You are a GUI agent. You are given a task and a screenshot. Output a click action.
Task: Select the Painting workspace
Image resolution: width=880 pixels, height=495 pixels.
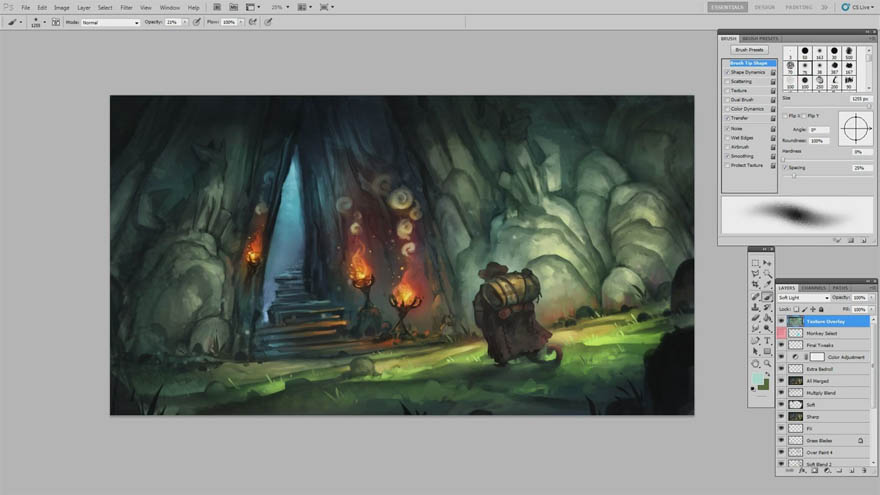coord(798,7)
